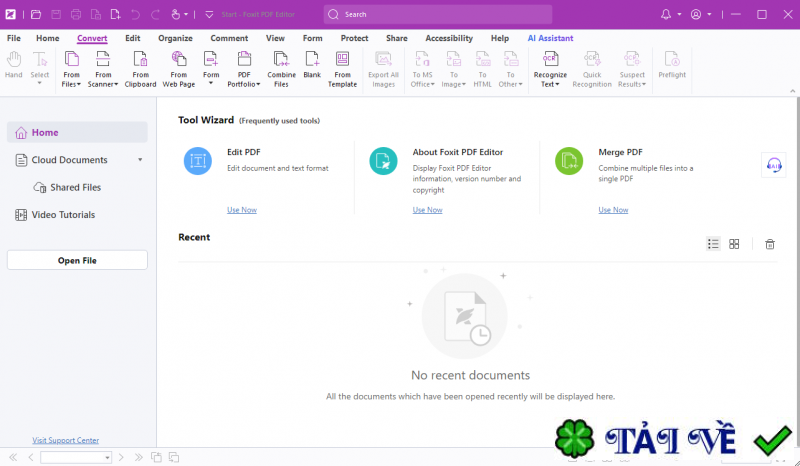Open From Files dropdown arrow
Screen dimensions: 800x466
click(x=79, y=84)
